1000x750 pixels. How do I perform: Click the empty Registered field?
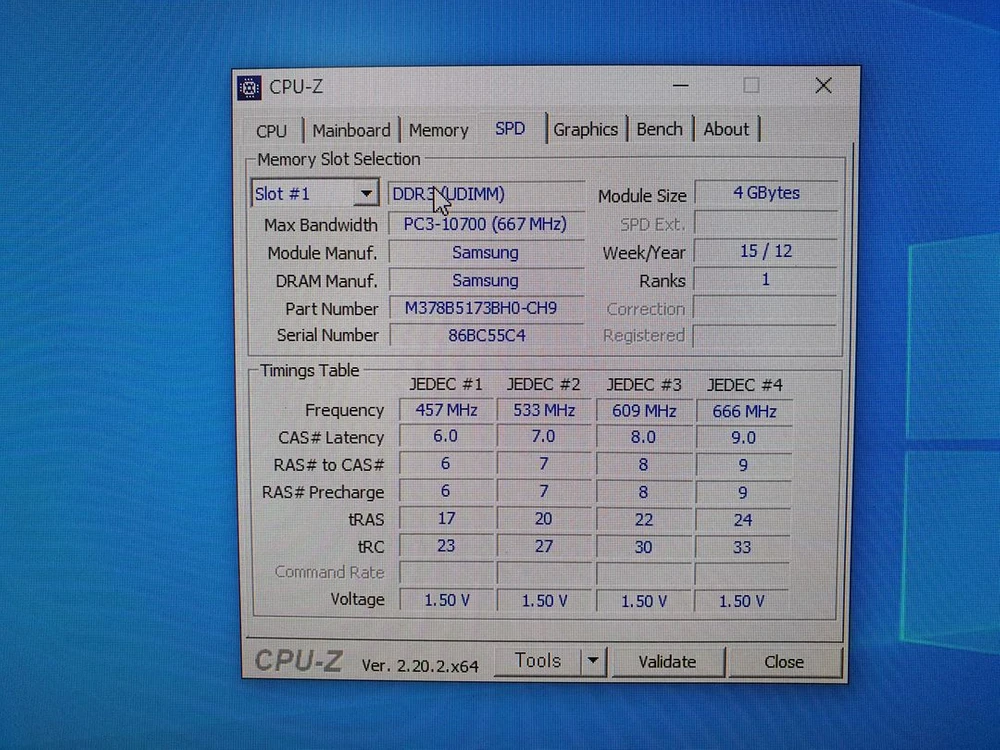click(764, 335)
